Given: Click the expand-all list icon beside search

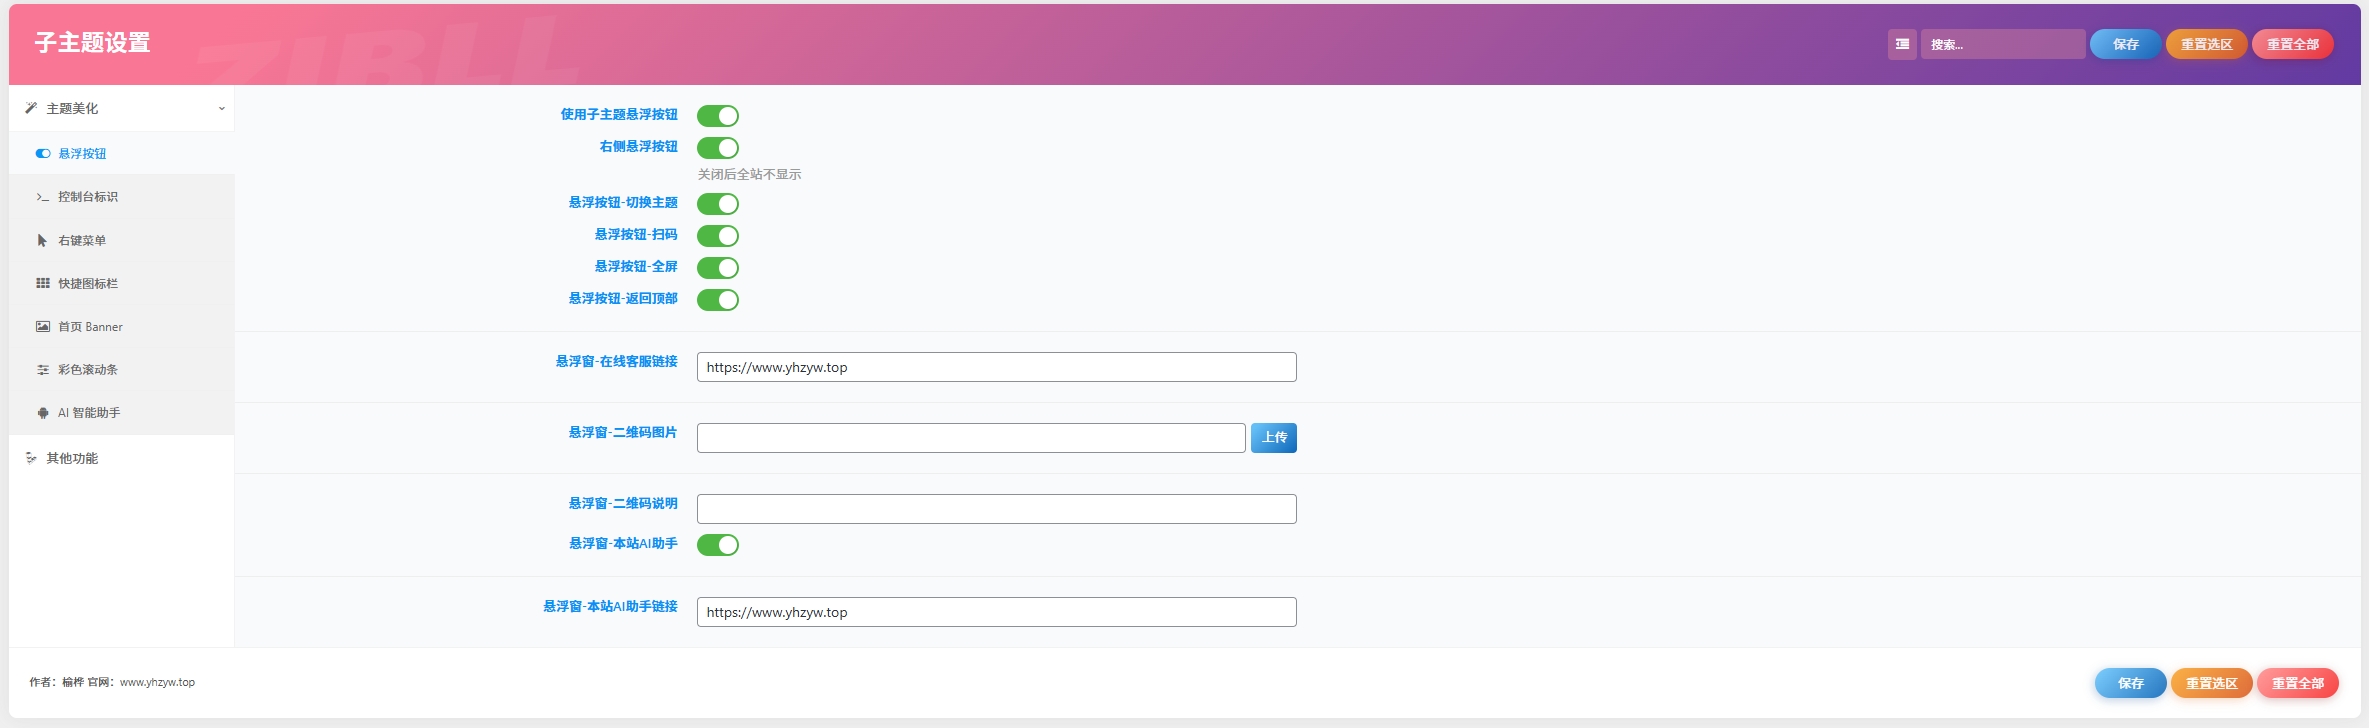Looking at the screenshot, I should coord(1902,44).
